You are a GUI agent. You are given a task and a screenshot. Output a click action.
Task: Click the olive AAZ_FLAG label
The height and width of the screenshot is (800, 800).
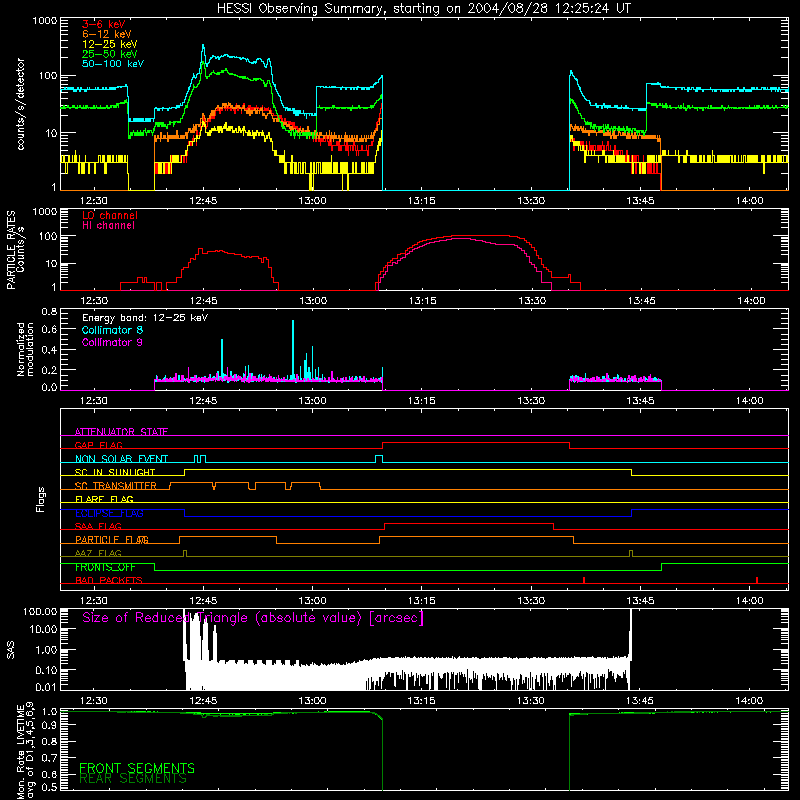98,553
